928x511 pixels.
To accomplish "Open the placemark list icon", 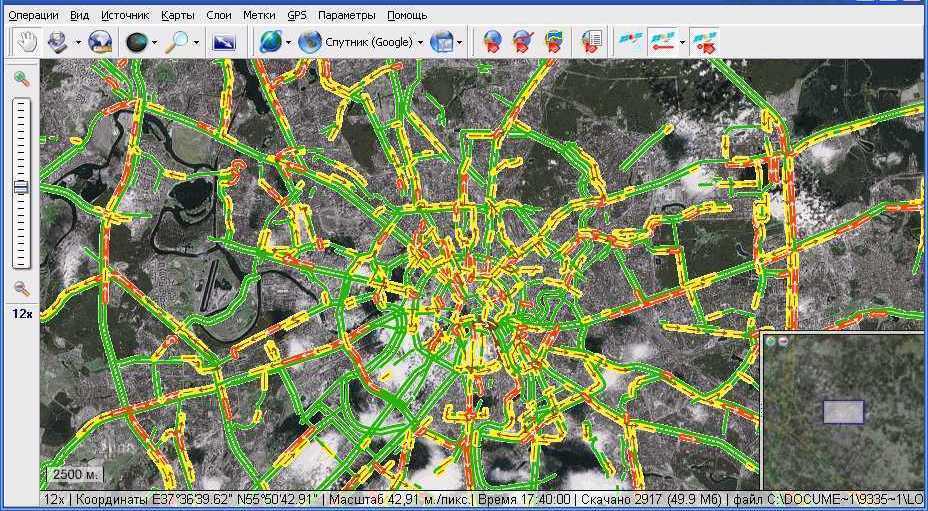I will click(591, 41).
